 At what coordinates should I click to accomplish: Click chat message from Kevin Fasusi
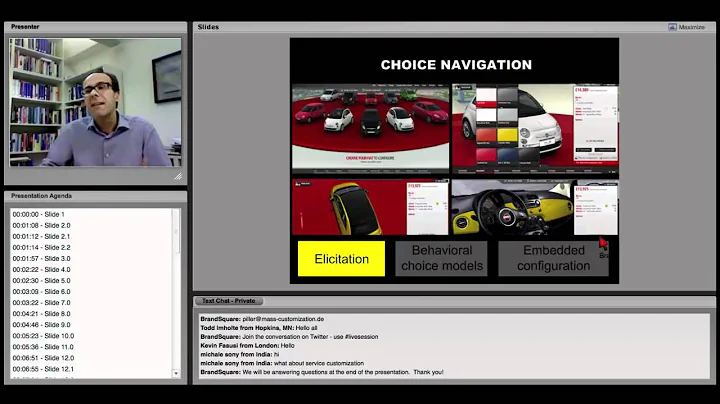[247, 345]
